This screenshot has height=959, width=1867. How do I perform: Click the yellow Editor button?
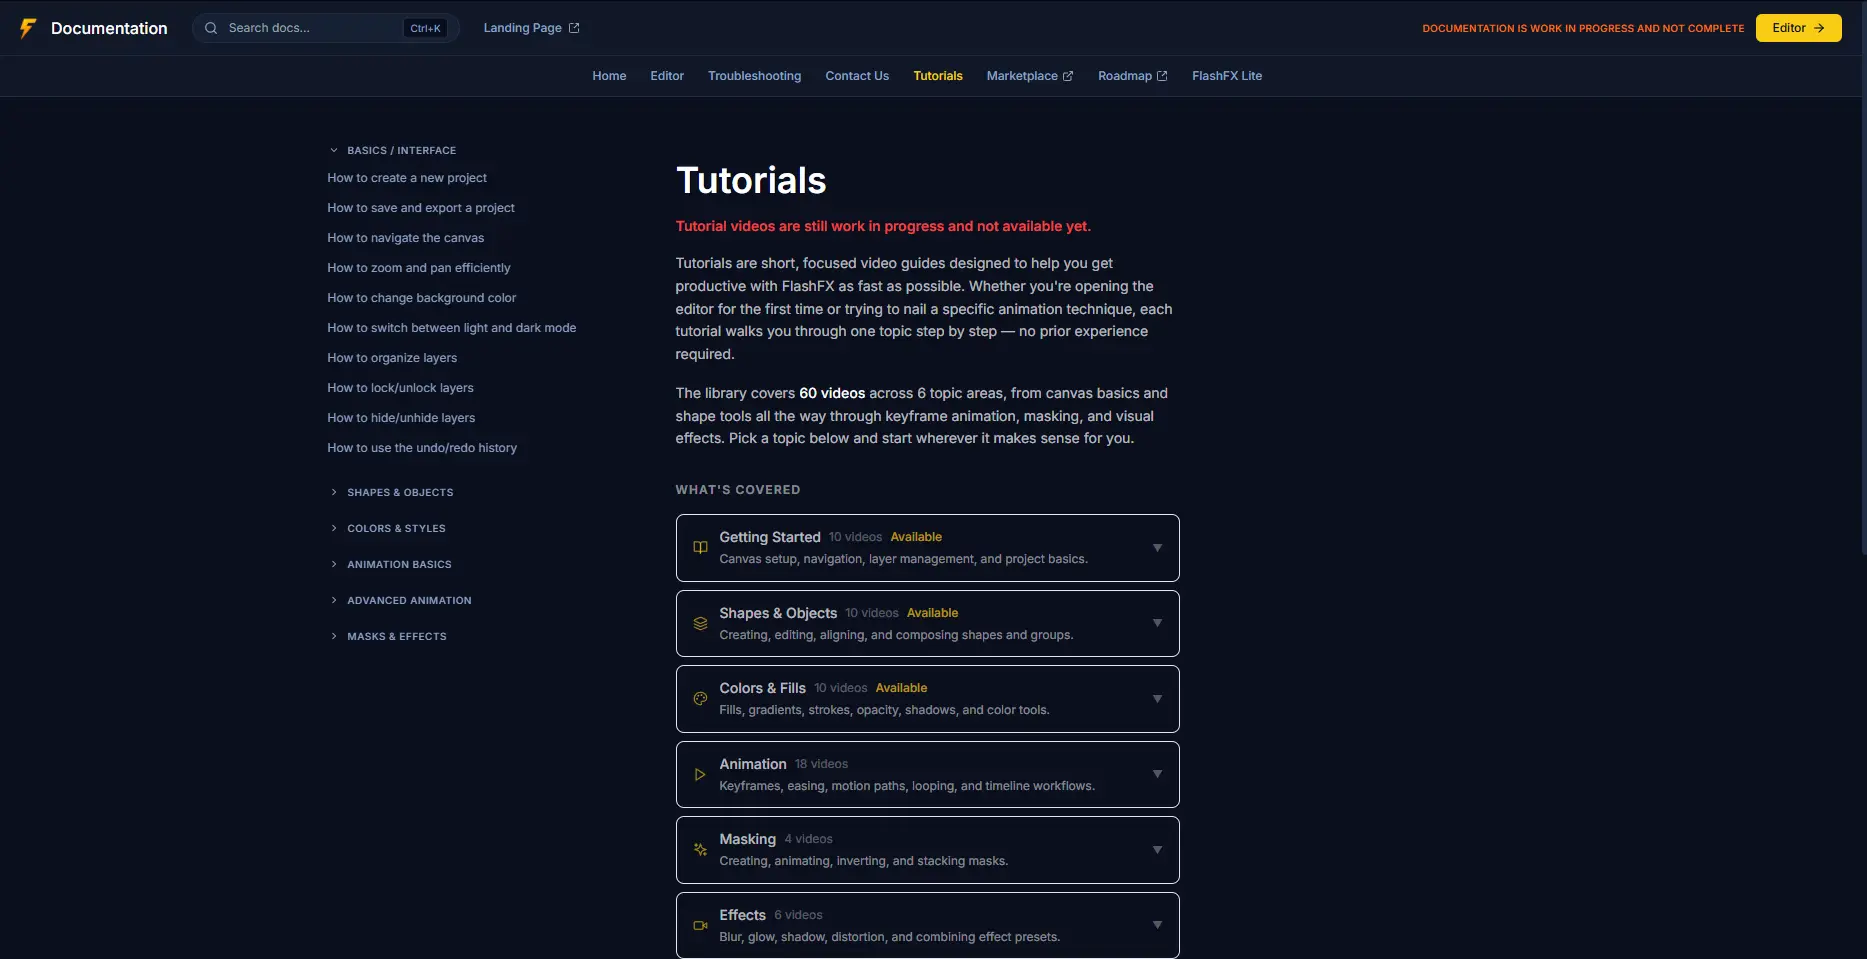(x=1798, y=28)
